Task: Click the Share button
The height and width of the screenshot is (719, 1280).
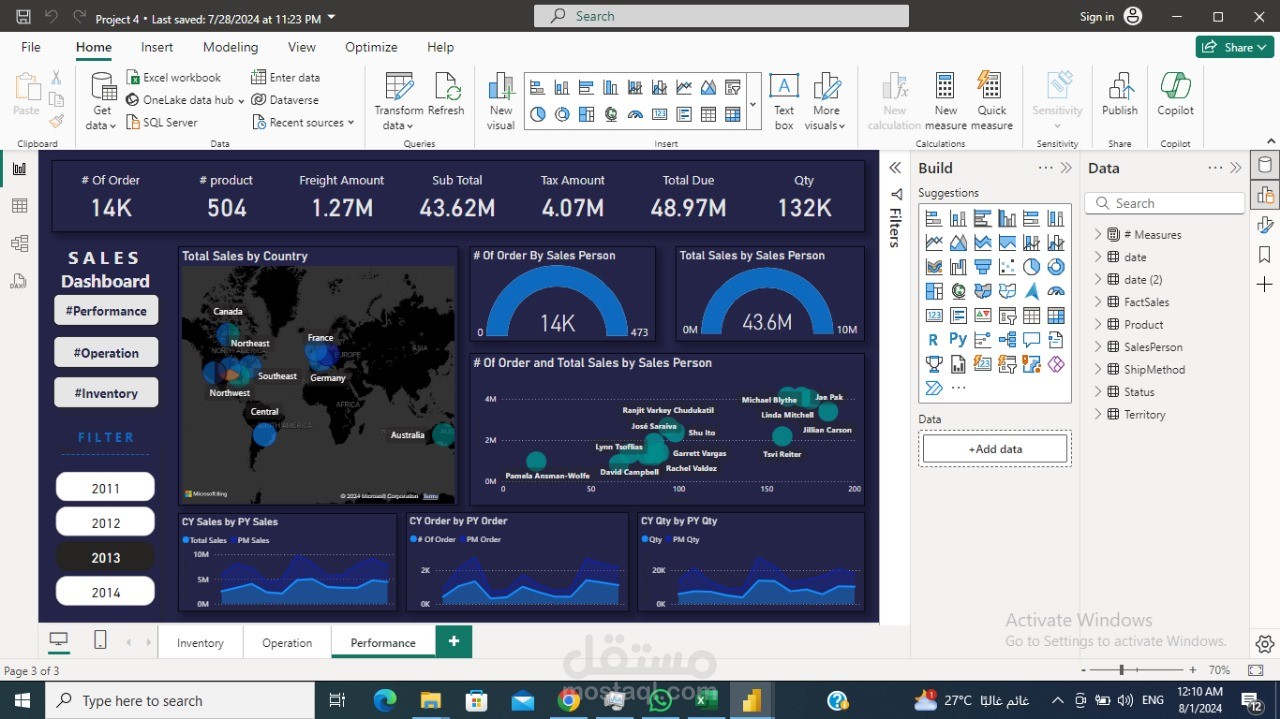Action: (x=1234, y=47)
